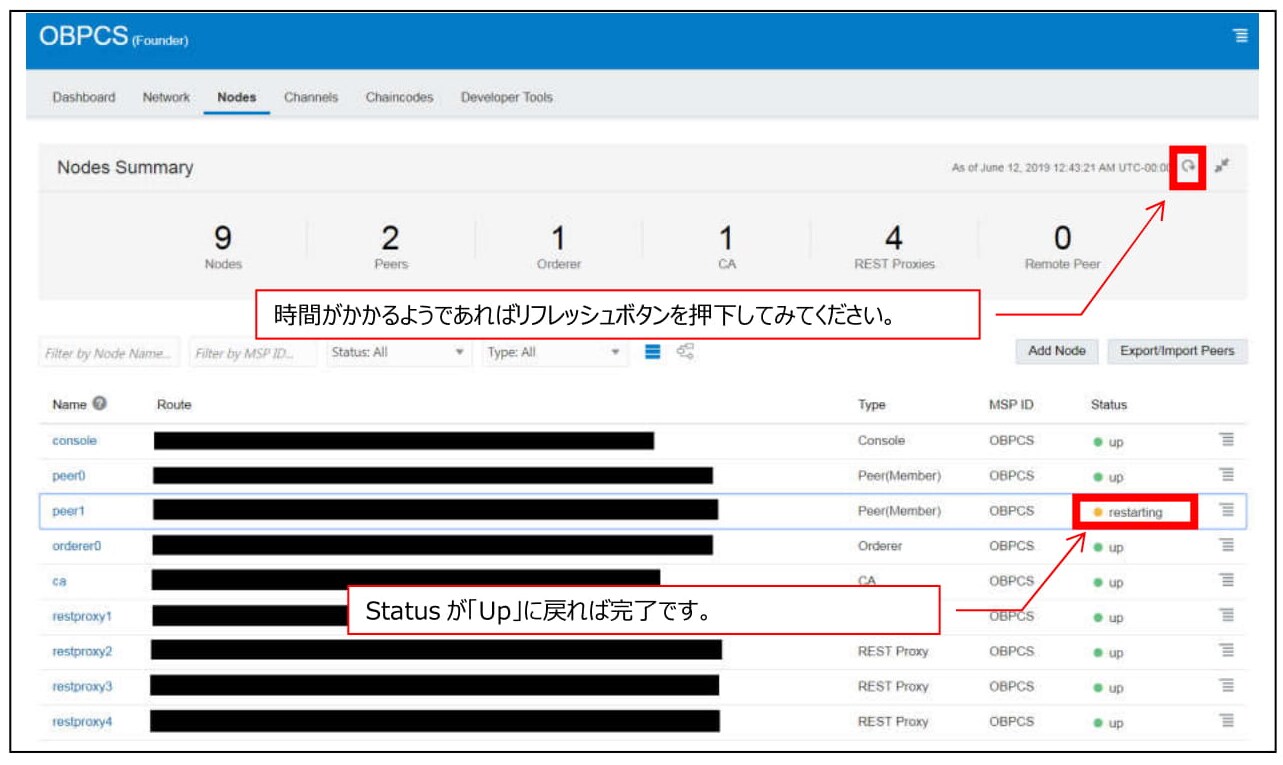
Task: Click the Add Node button
Action: [x=1056, y=351]
